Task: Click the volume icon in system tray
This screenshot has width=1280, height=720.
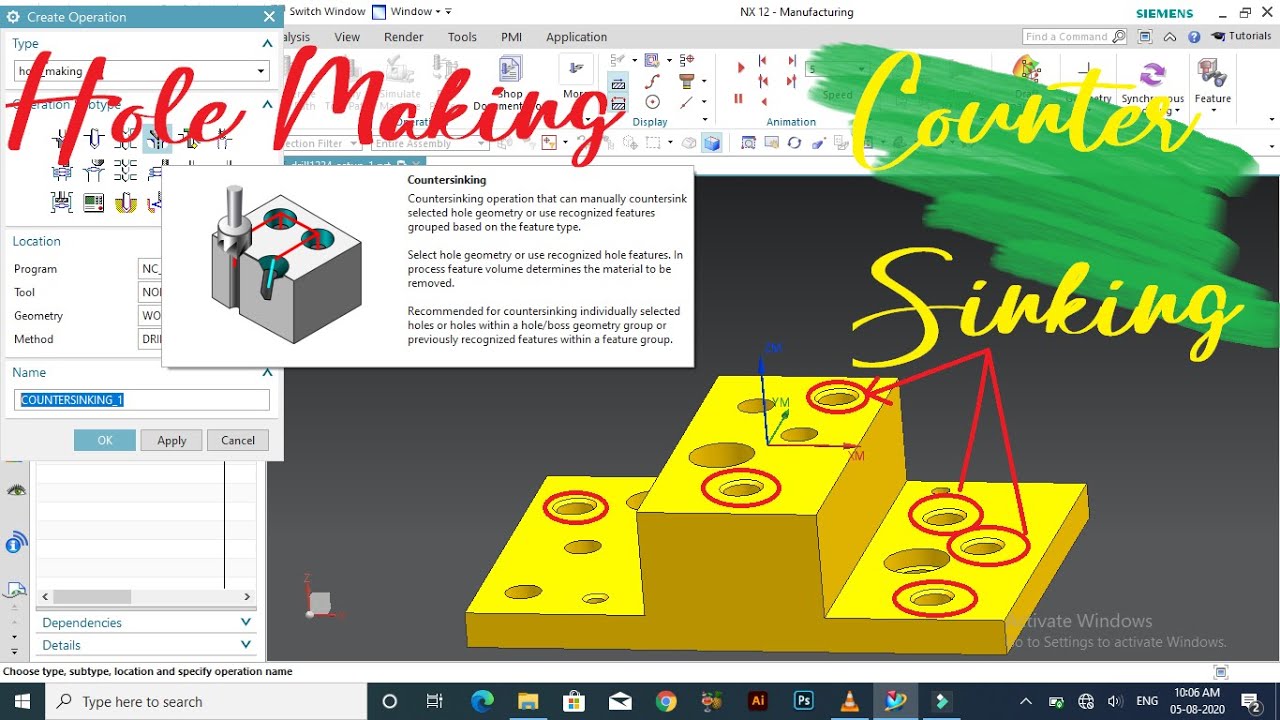Action: 1115,701
